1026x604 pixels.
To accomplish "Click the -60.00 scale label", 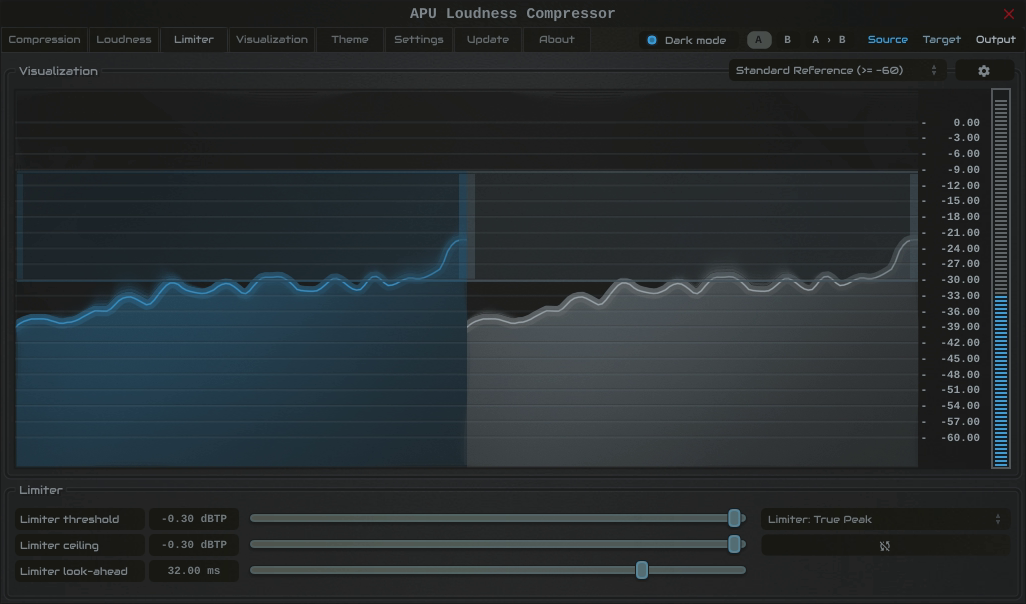I will [x=960, y=438].
